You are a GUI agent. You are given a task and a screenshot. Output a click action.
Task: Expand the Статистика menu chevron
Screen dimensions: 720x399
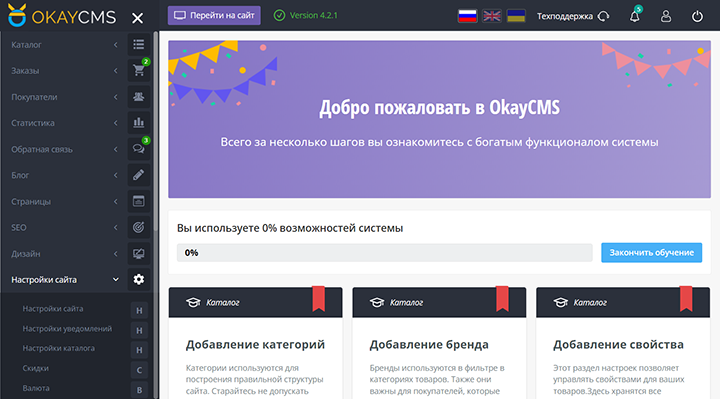pyautogui.click(x=116, y=123)
